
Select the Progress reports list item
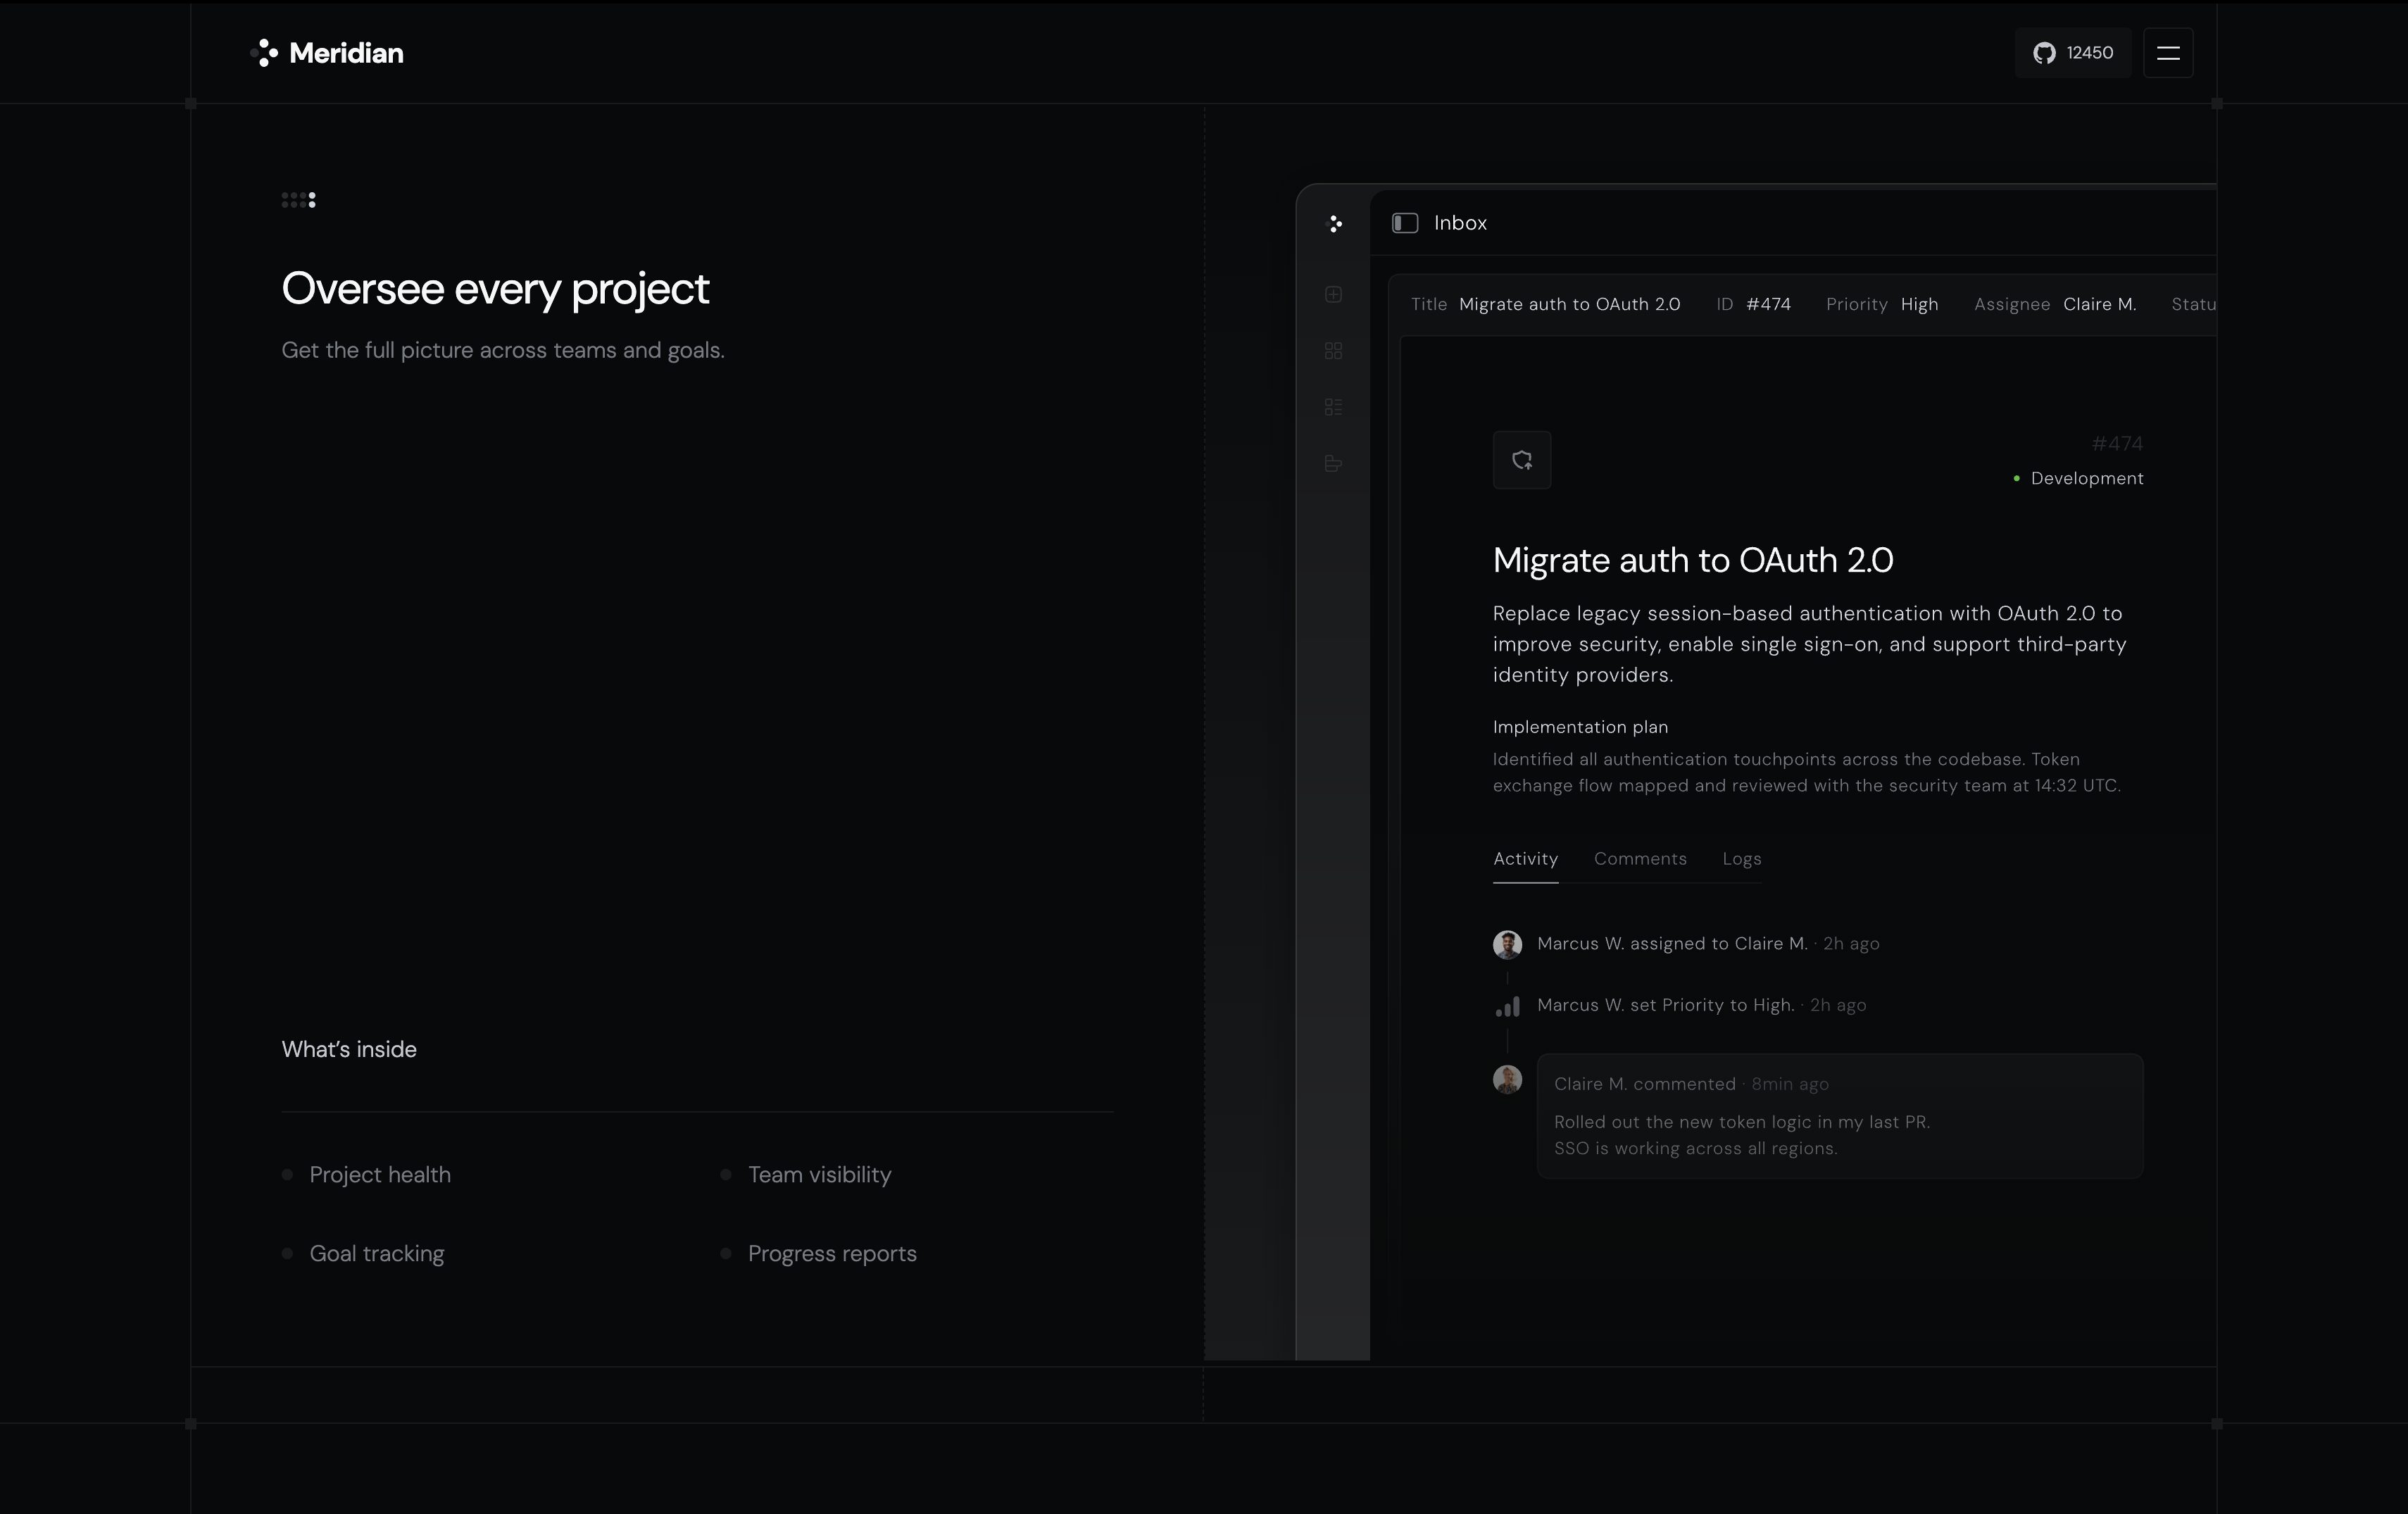pos(818,1254)
